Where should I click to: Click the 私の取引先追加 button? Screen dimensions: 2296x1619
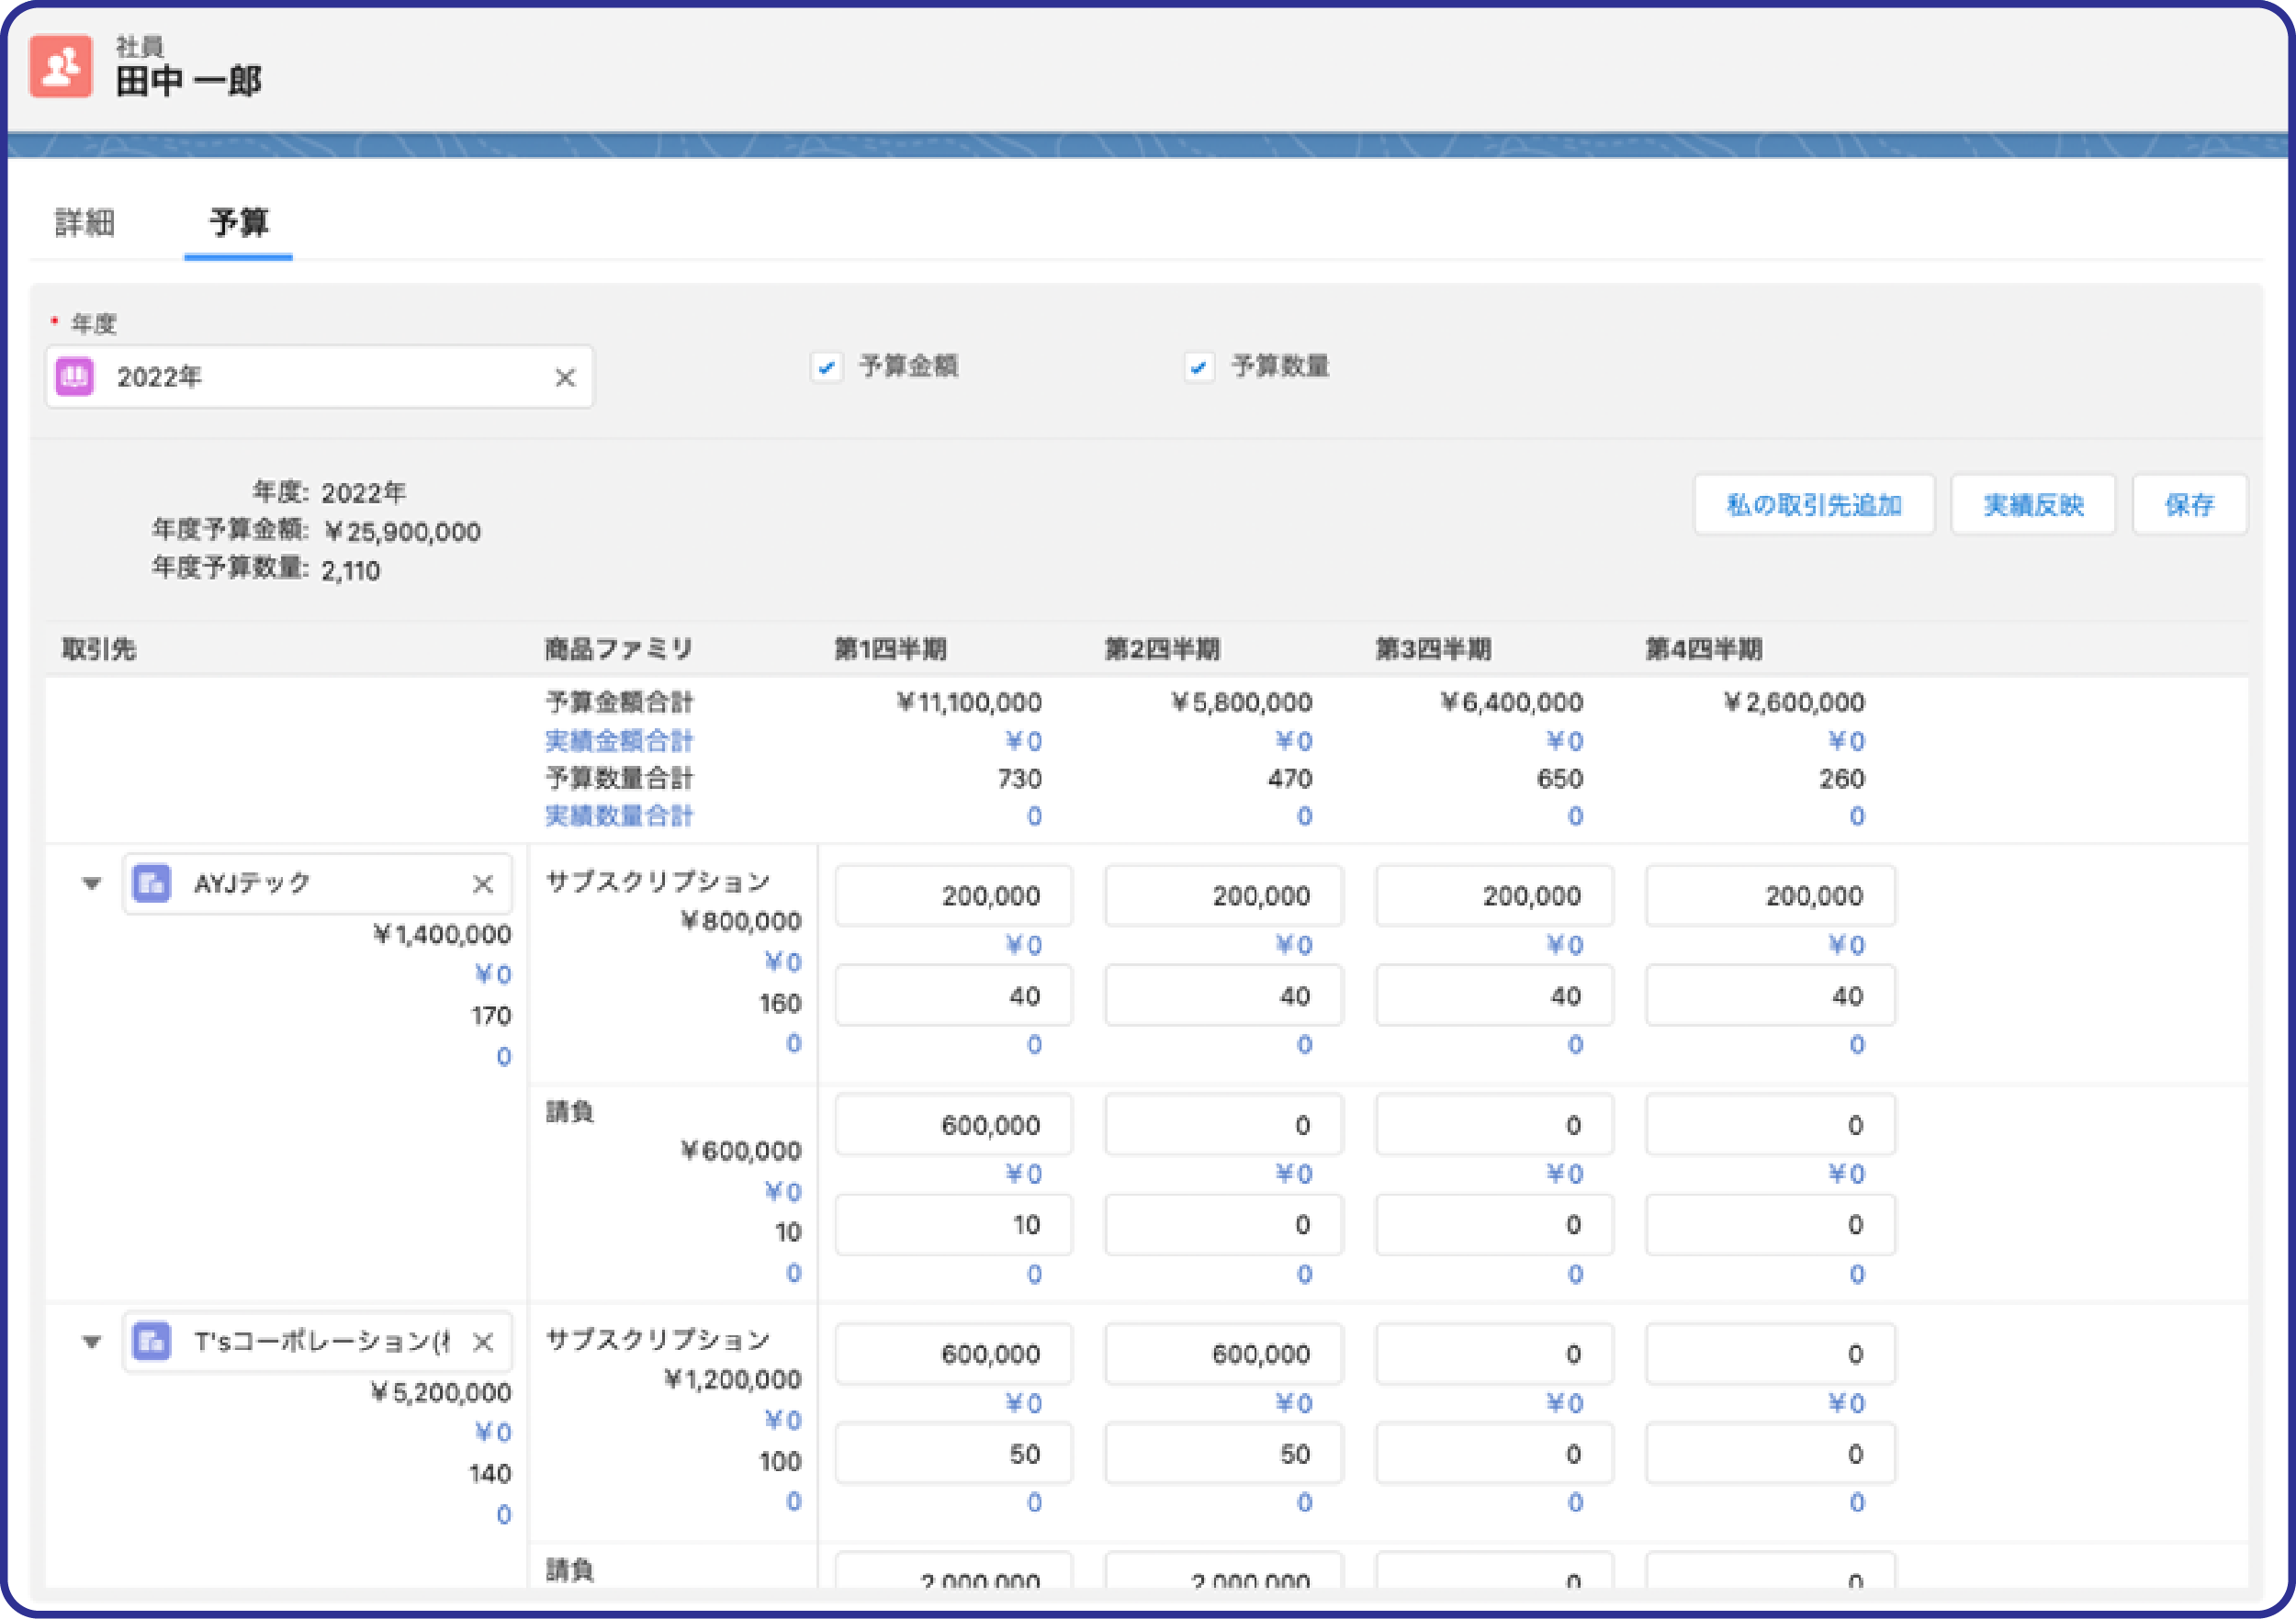pos(1813,505)
